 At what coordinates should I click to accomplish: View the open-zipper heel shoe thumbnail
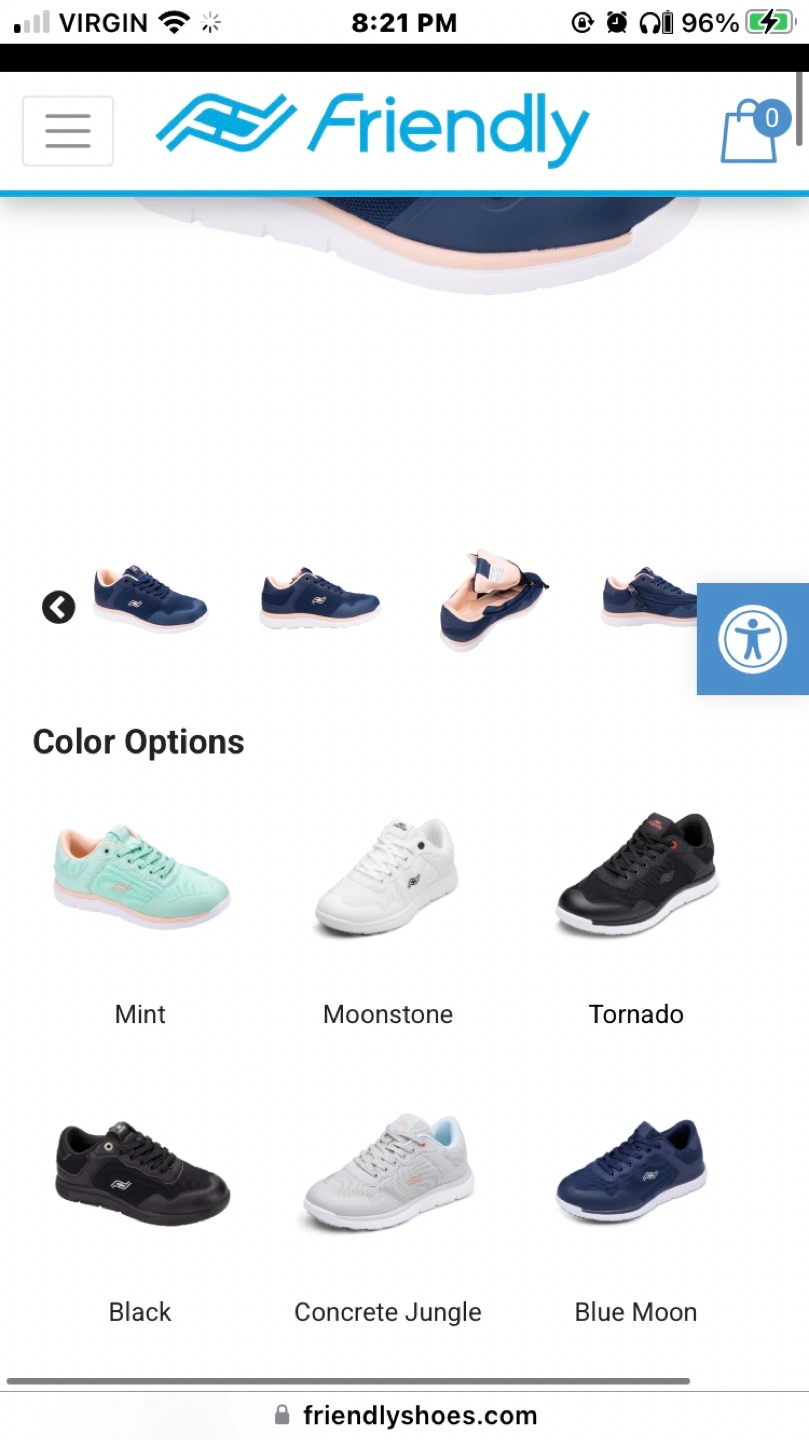pyautogui.click(x=493, y=600)
